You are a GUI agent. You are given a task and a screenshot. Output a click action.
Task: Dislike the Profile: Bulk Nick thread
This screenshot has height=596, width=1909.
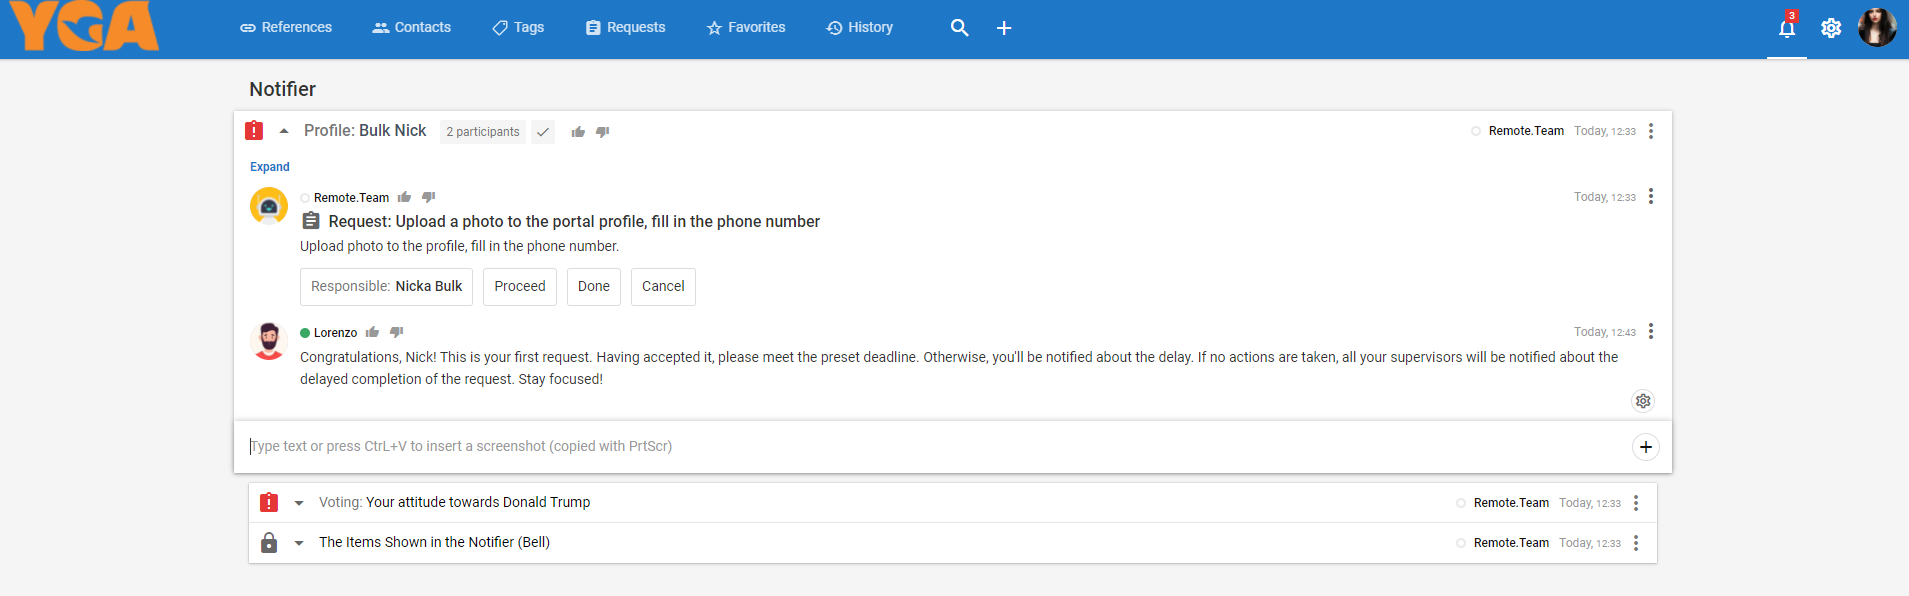603,132
